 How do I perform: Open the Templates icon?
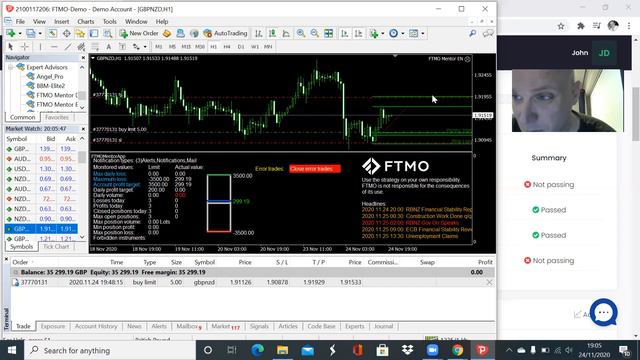(x=413, y=33)
